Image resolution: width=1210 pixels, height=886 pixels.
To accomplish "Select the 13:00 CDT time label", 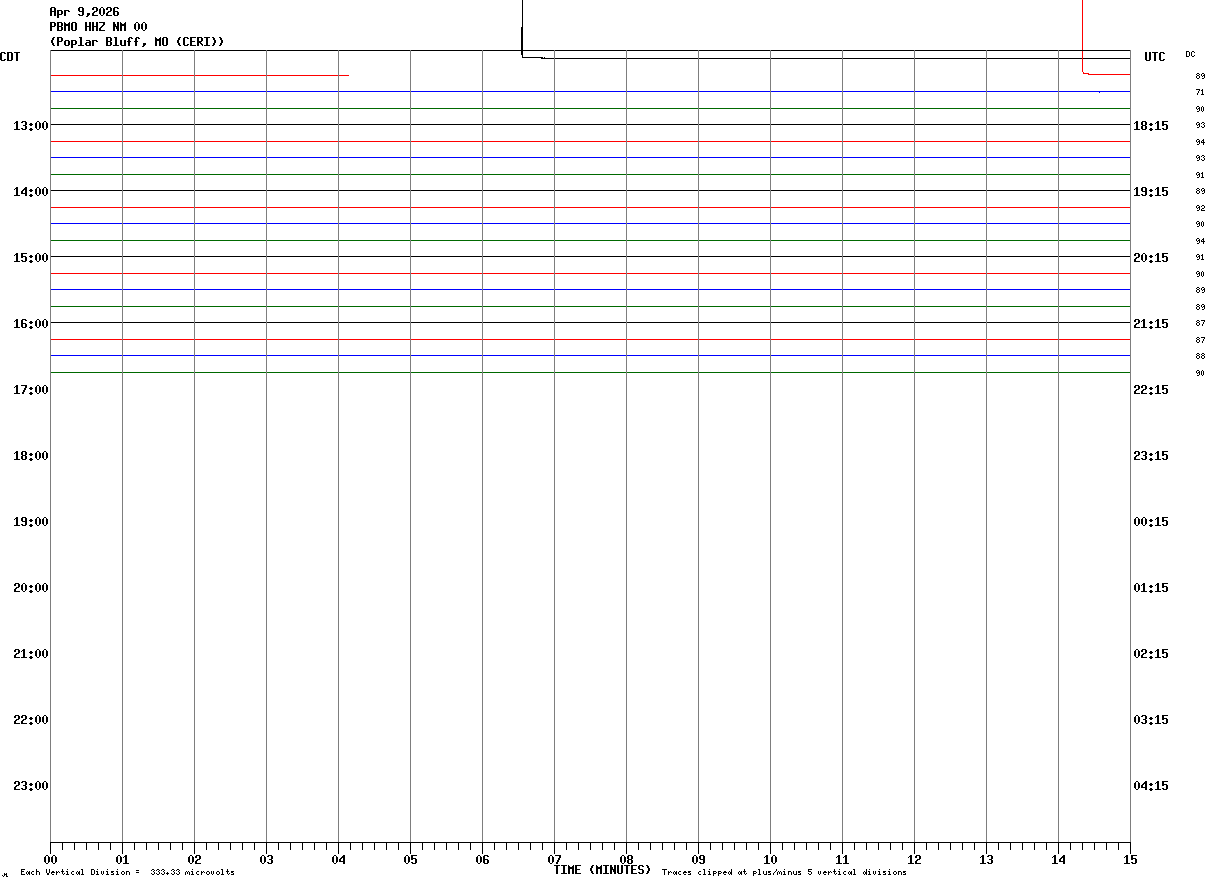I will [31, 125].
